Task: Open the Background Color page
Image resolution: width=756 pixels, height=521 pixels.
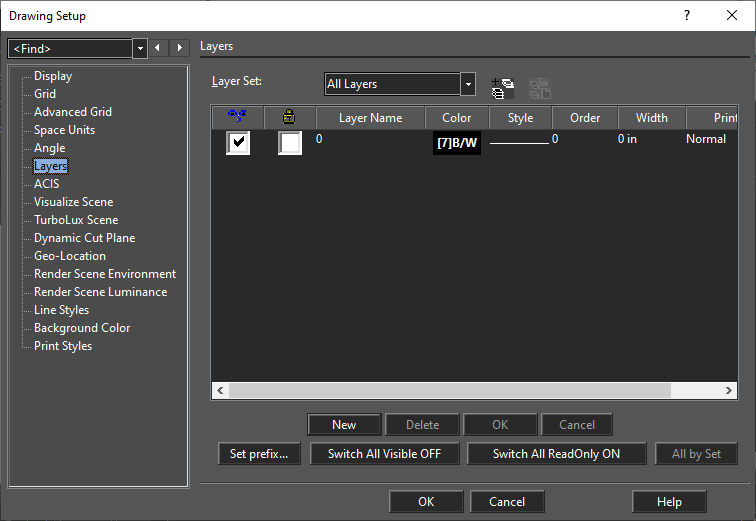Action: coord(82,328)
